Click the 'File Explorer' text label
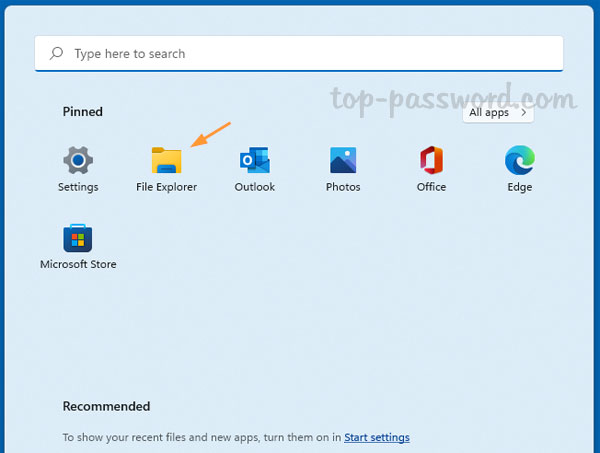Image resolution: width=600 pixels, height=453 pixels. 166,187
